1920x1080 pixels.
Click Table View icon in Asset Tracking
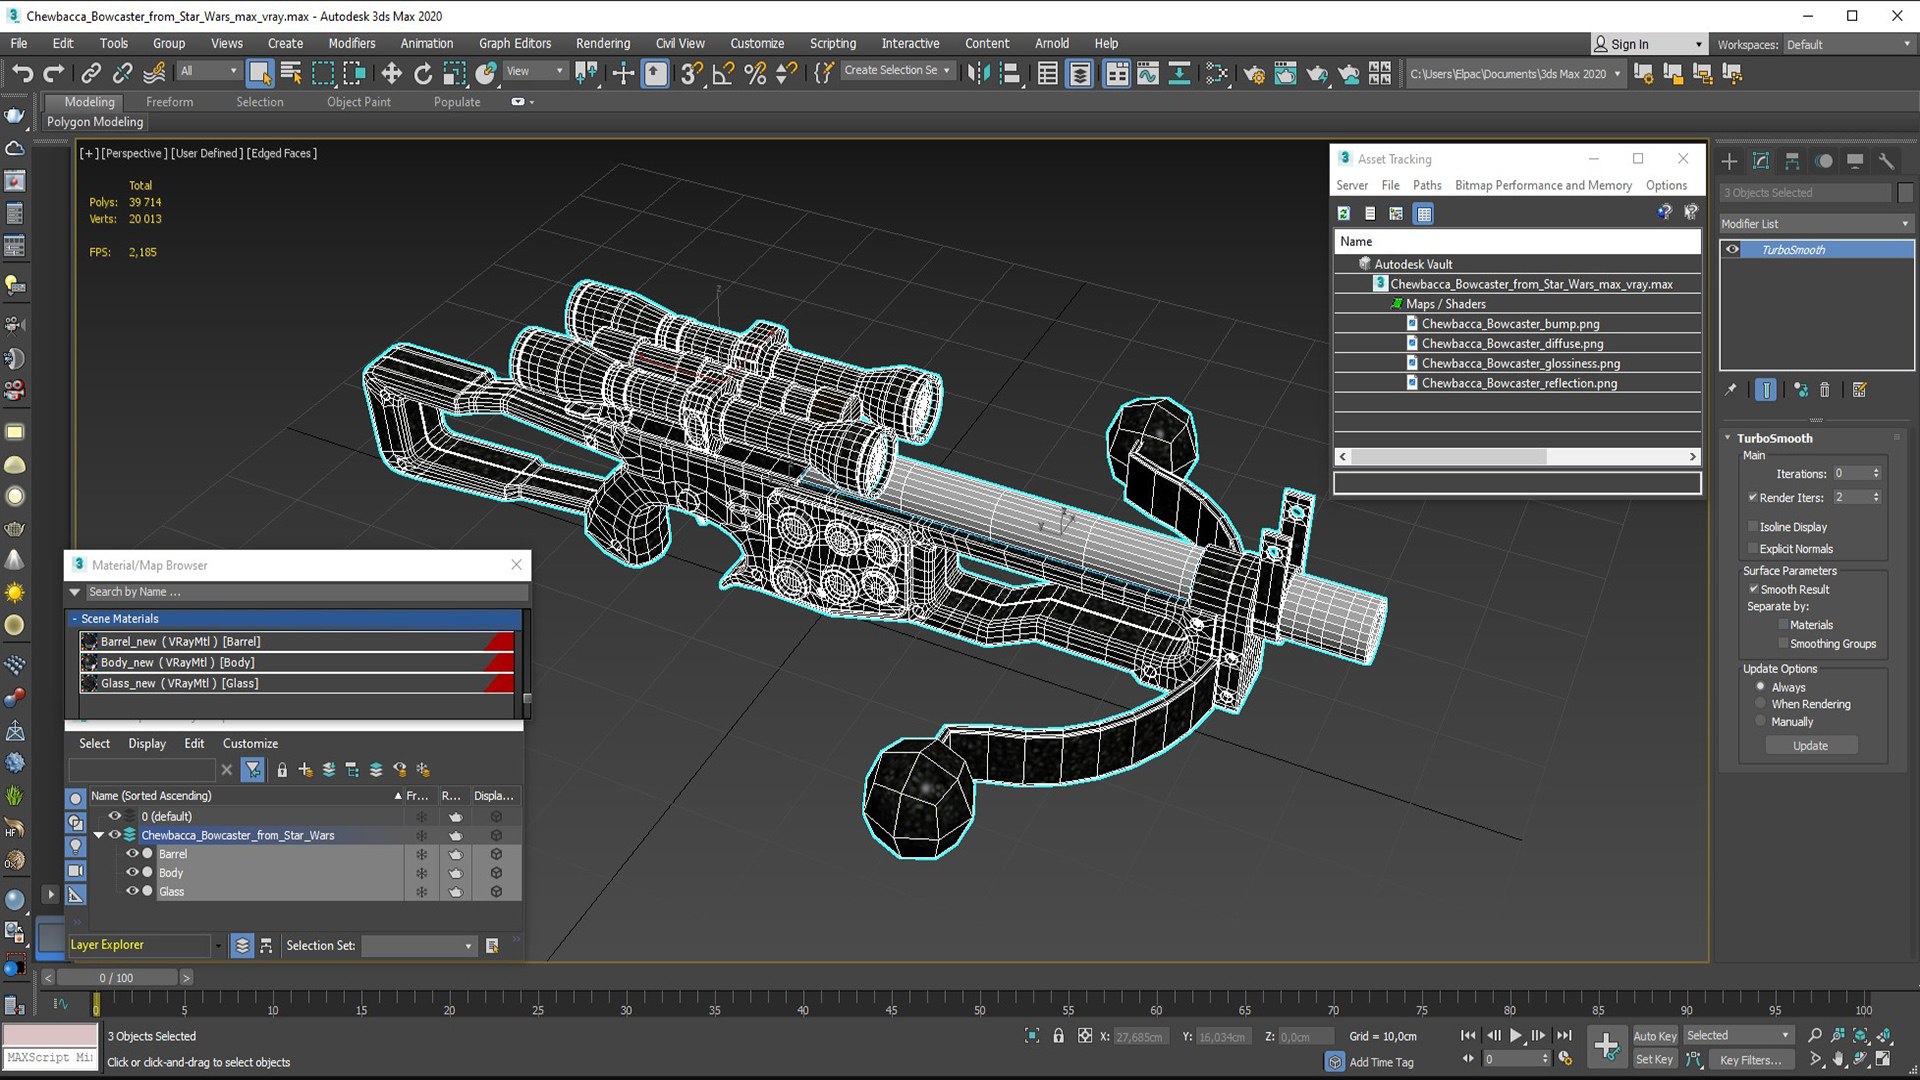coord(1423,213)
